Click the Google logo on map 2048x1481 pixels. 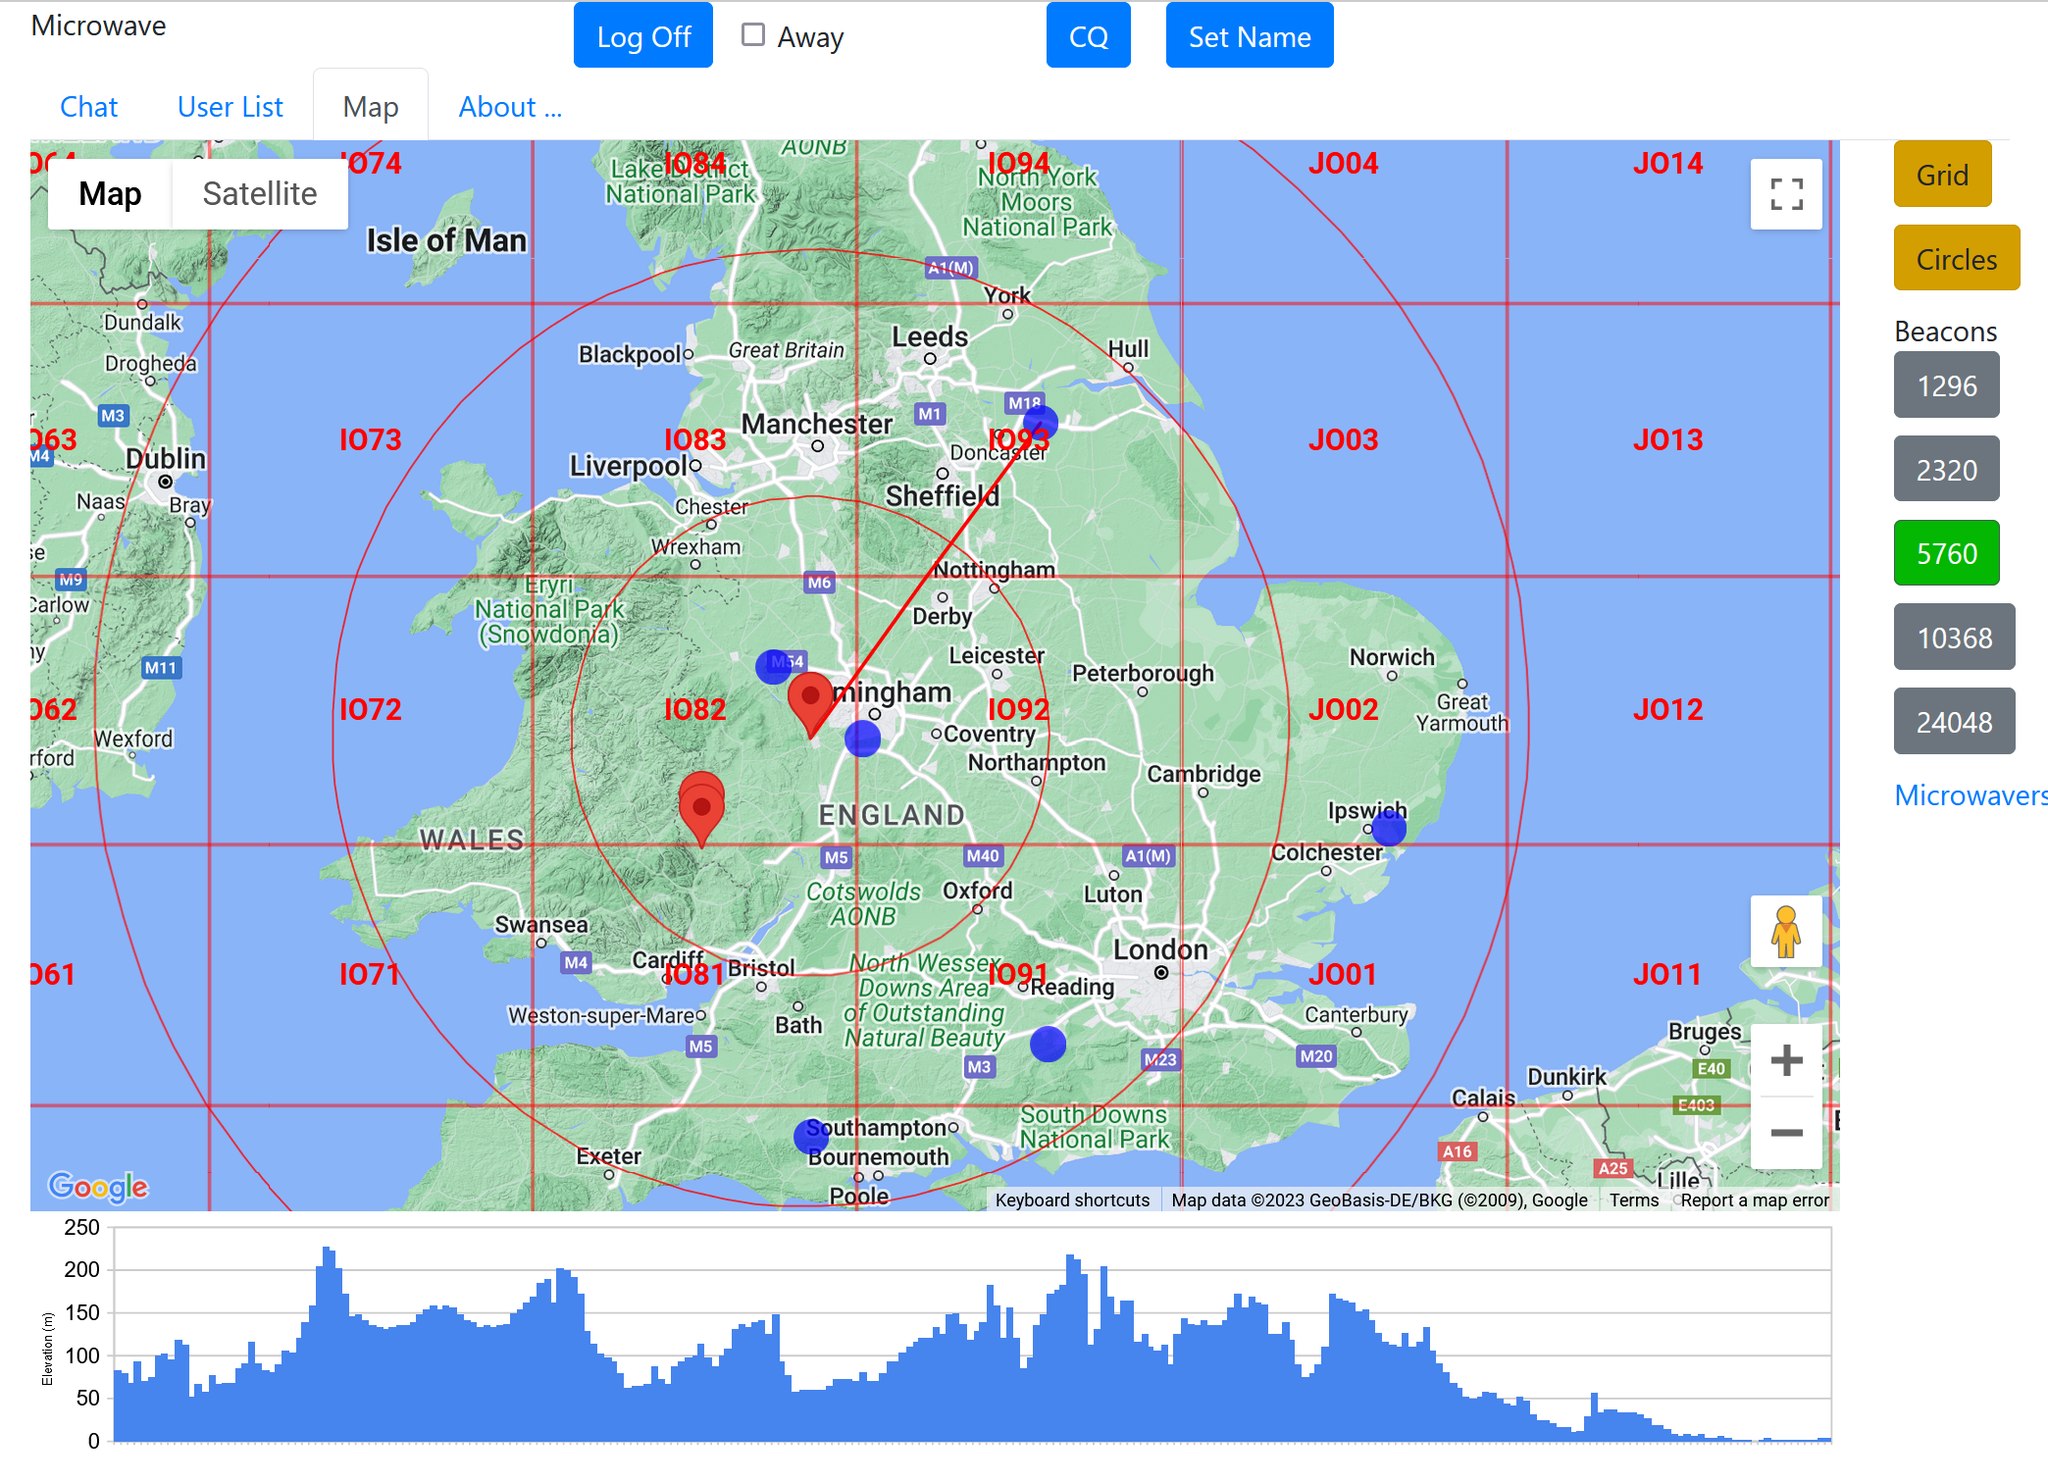point(98,1186)
